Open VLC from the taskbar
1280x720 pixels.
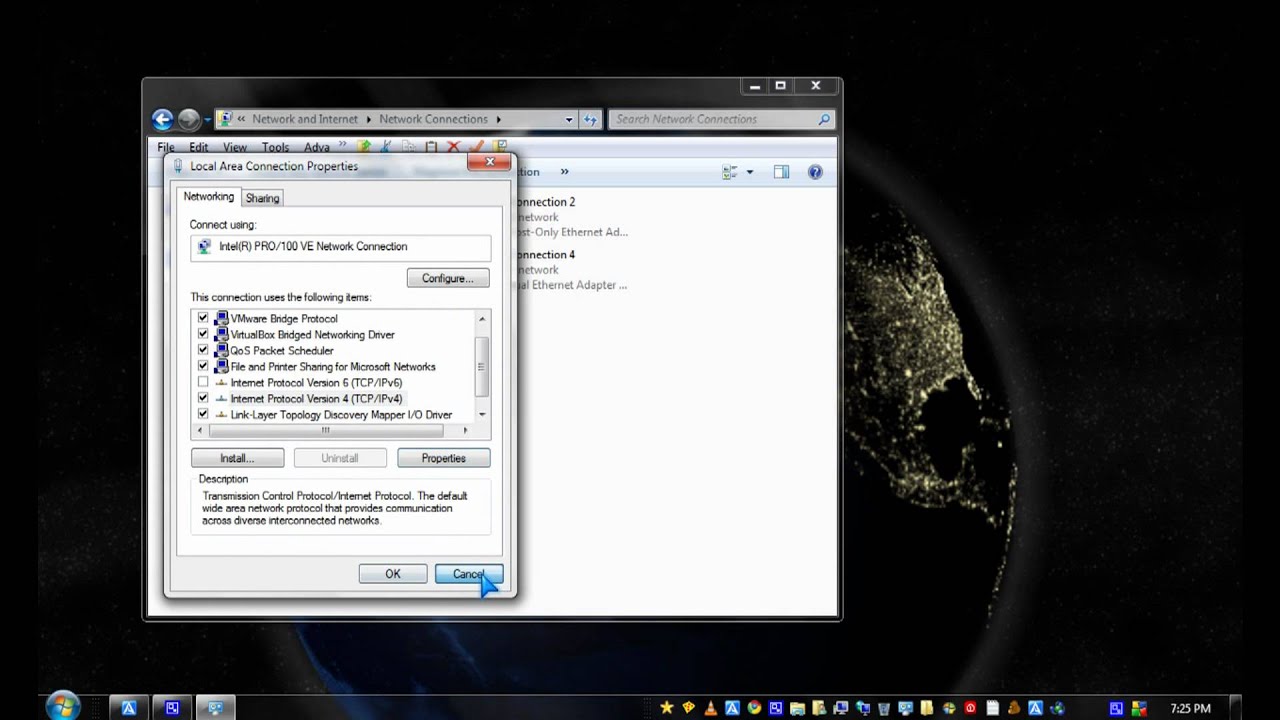click(x=711, y=708)
